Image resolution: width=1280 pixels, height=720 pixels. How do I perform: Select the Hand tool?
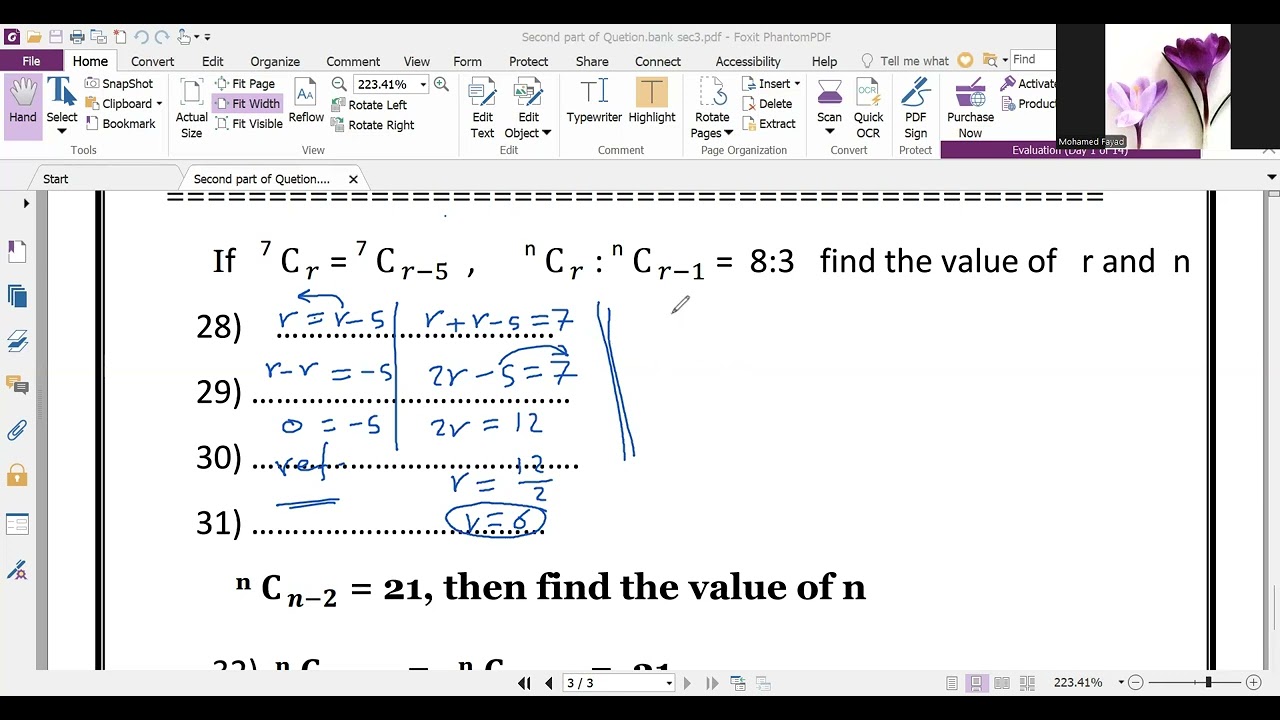[22, 106]
